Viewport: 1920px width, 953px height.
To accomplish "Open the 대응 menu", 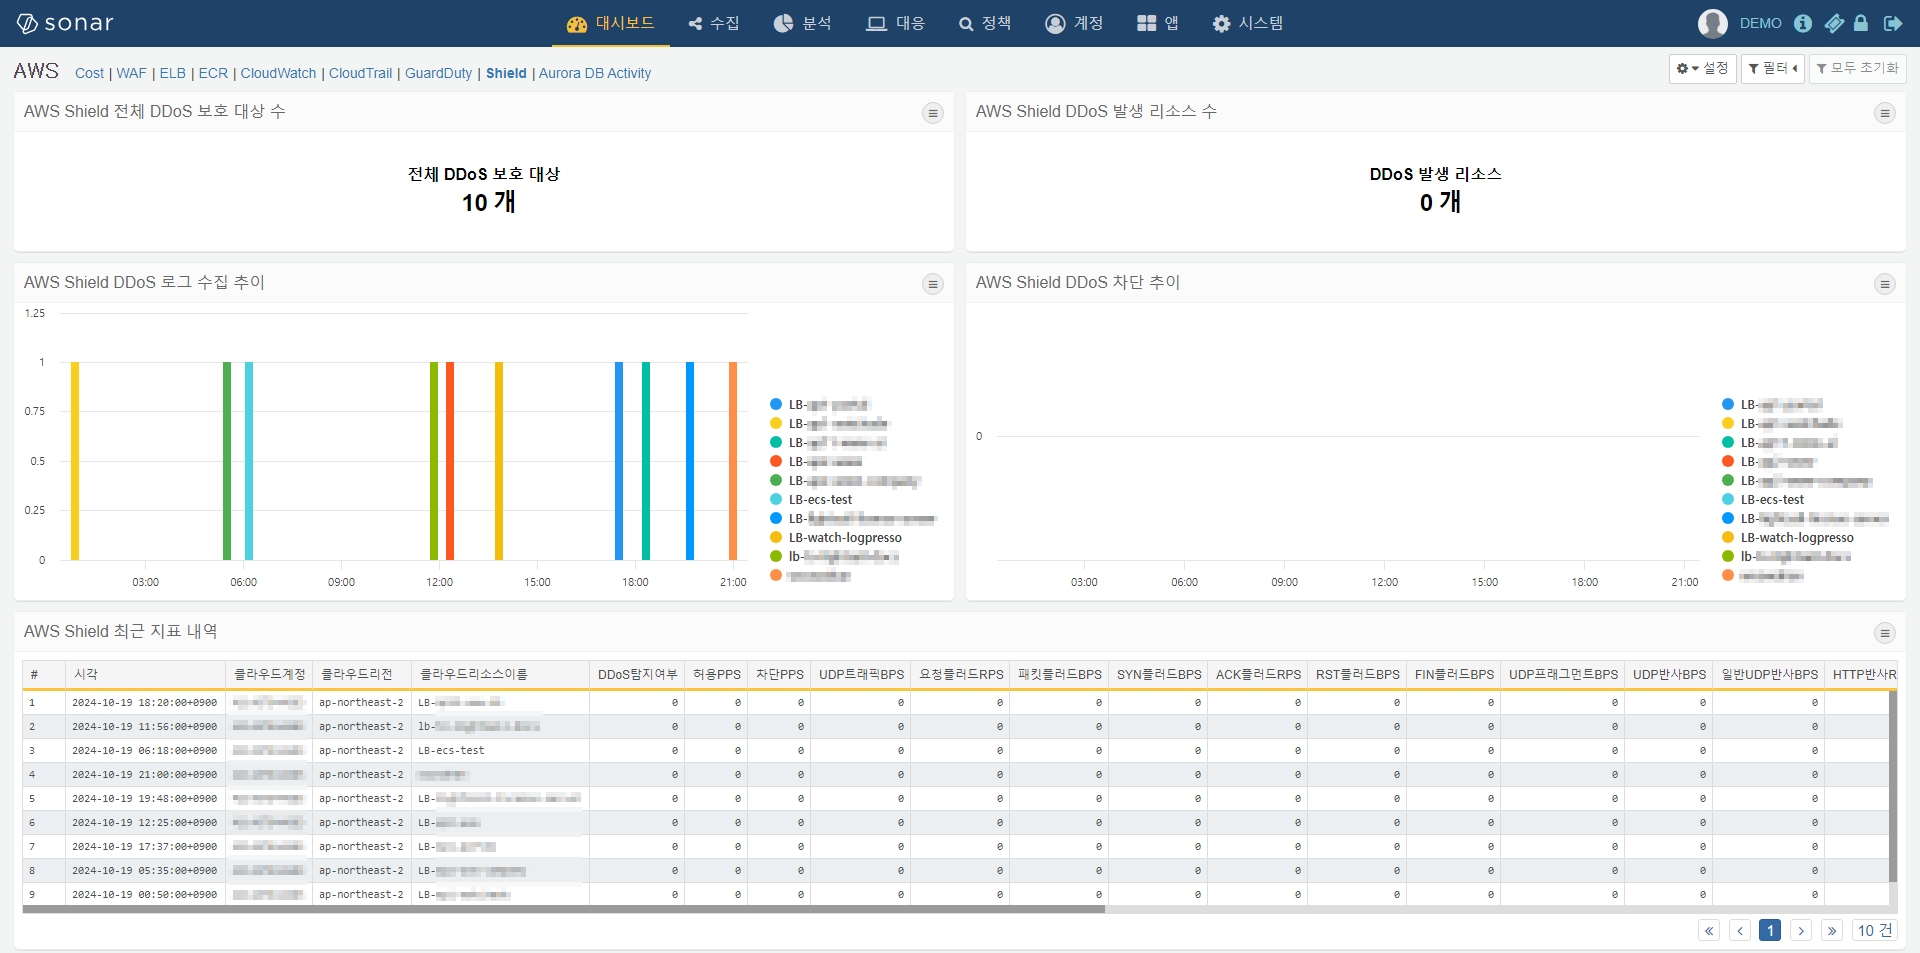I will (x=896, y=23).
